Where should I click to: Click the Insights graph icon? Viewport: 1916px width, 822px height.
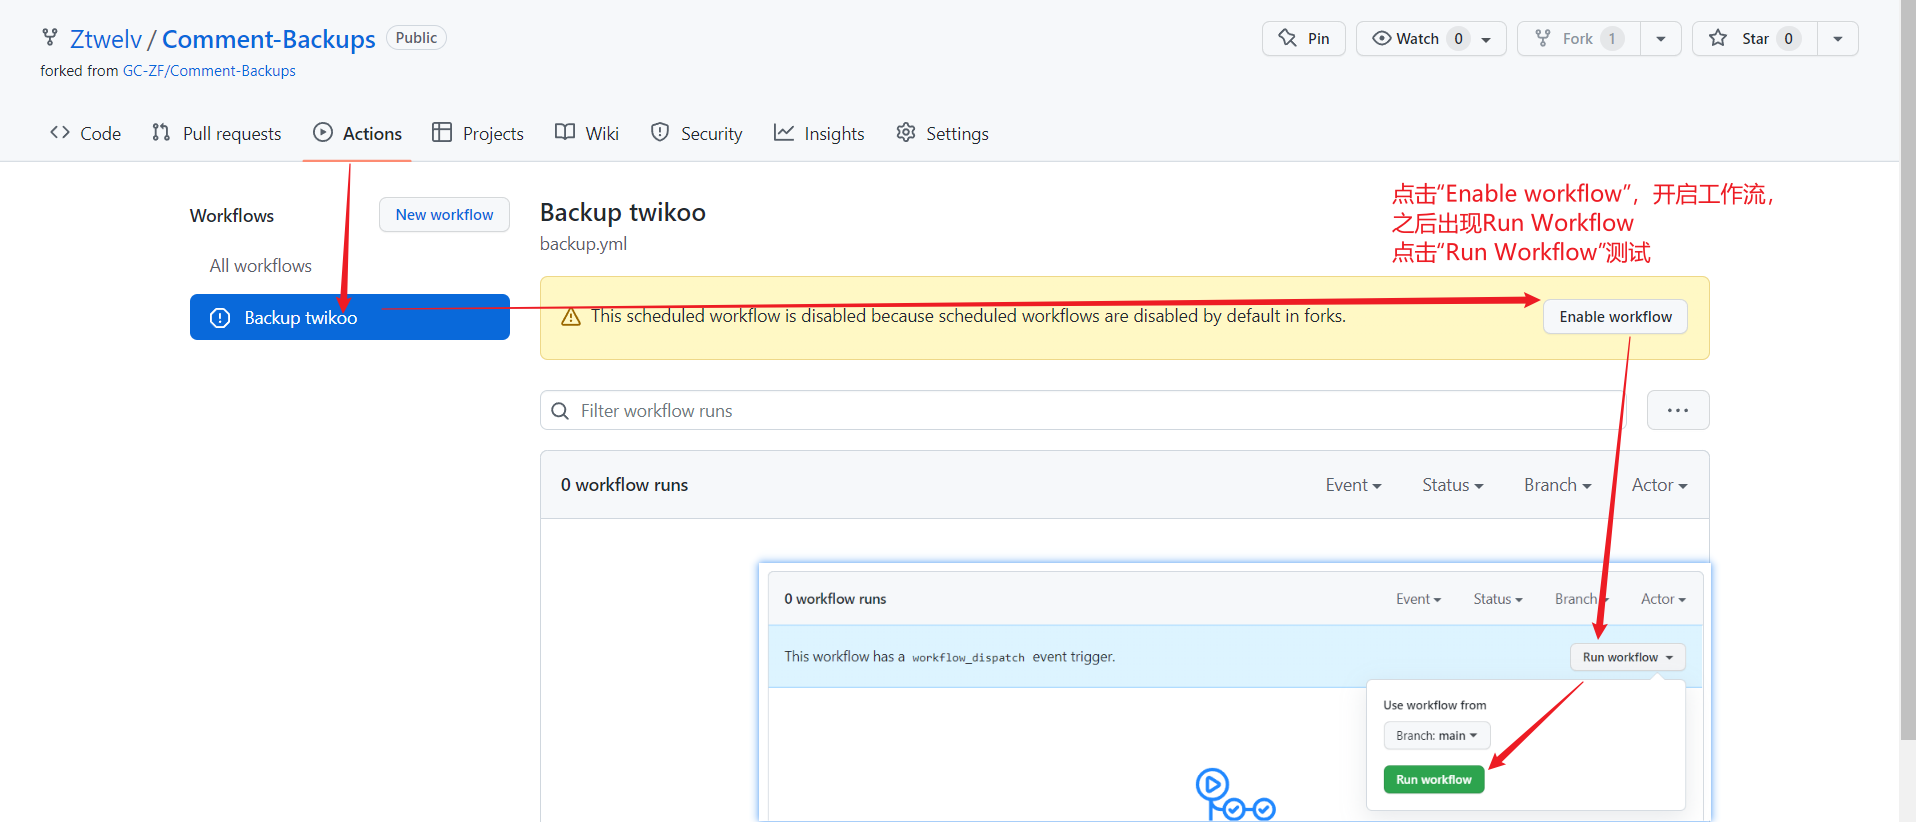(784, 132)
